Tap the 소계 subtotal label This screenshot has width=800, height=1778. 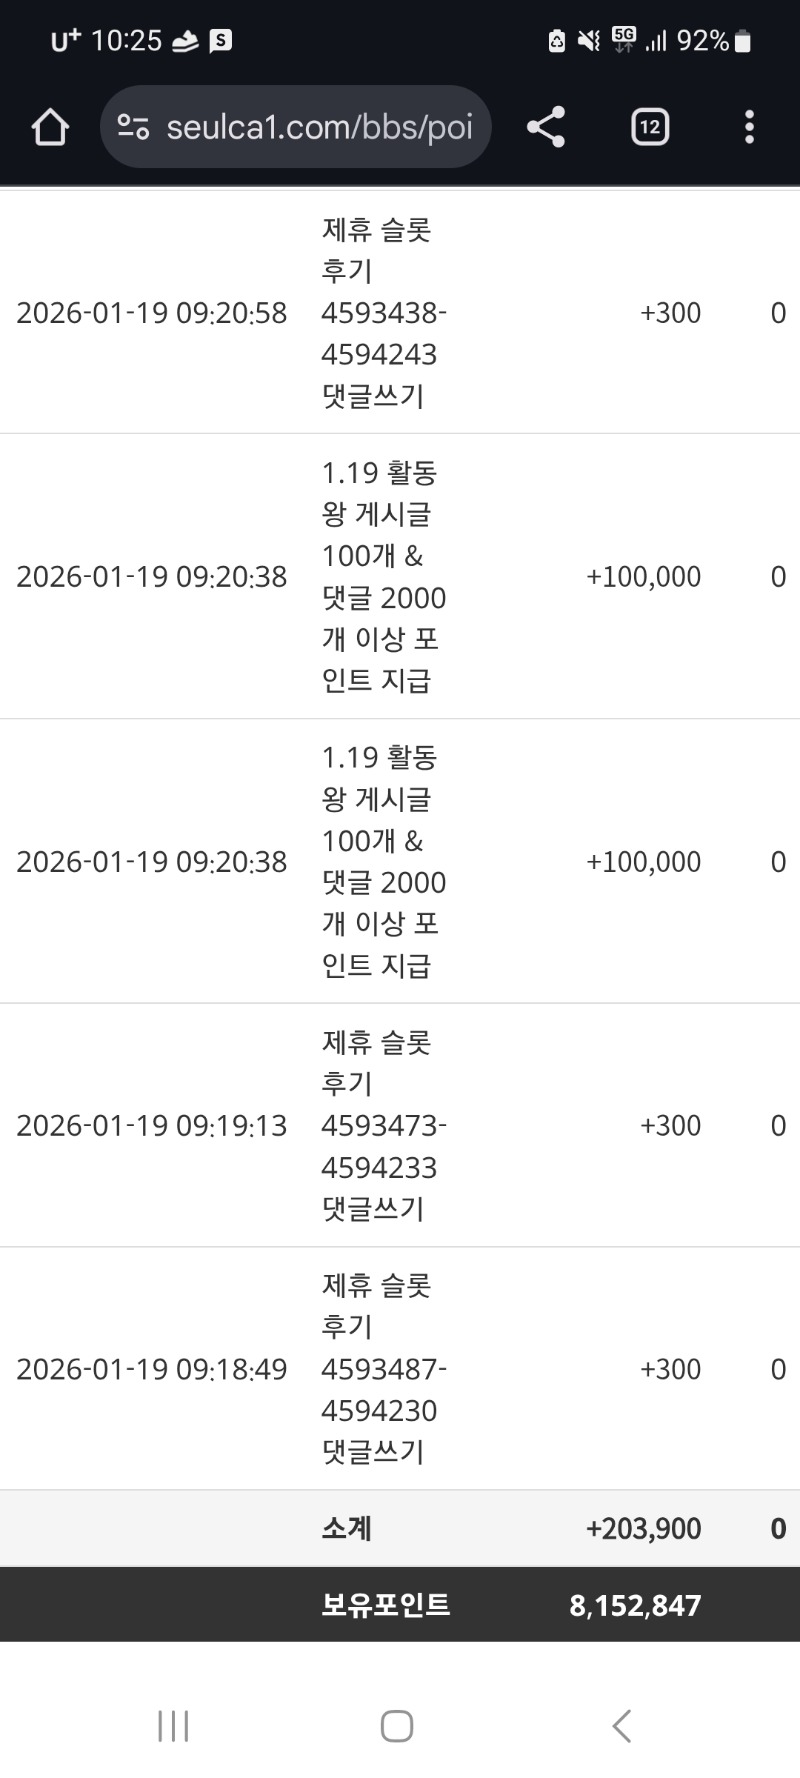(347, 1528)
